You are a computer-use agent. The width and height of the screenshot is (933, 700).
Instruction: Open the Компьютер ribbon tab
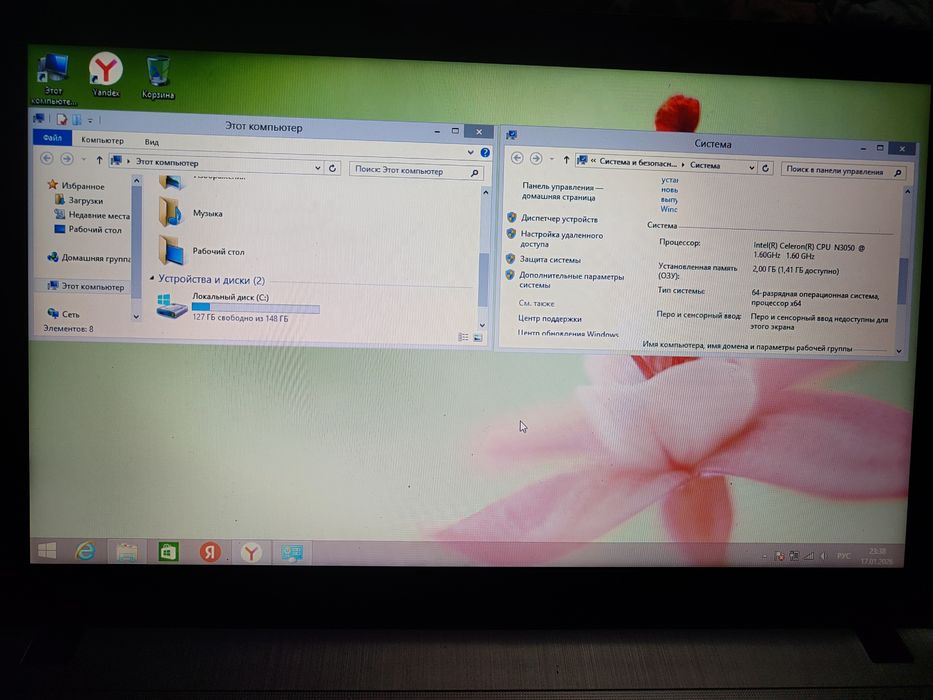click(102, 140)
